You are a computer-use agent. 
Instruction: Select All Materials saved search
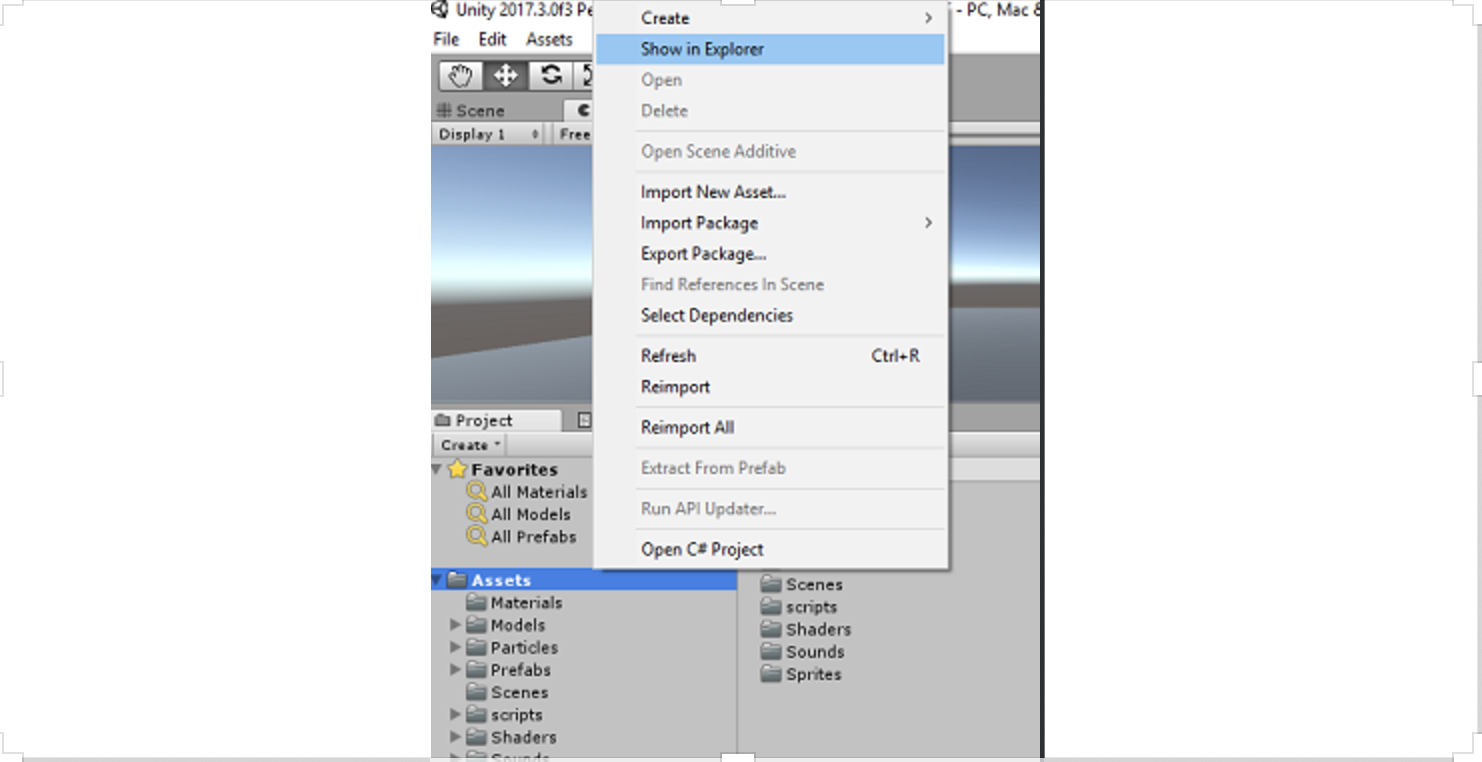[x=539, y=492]
